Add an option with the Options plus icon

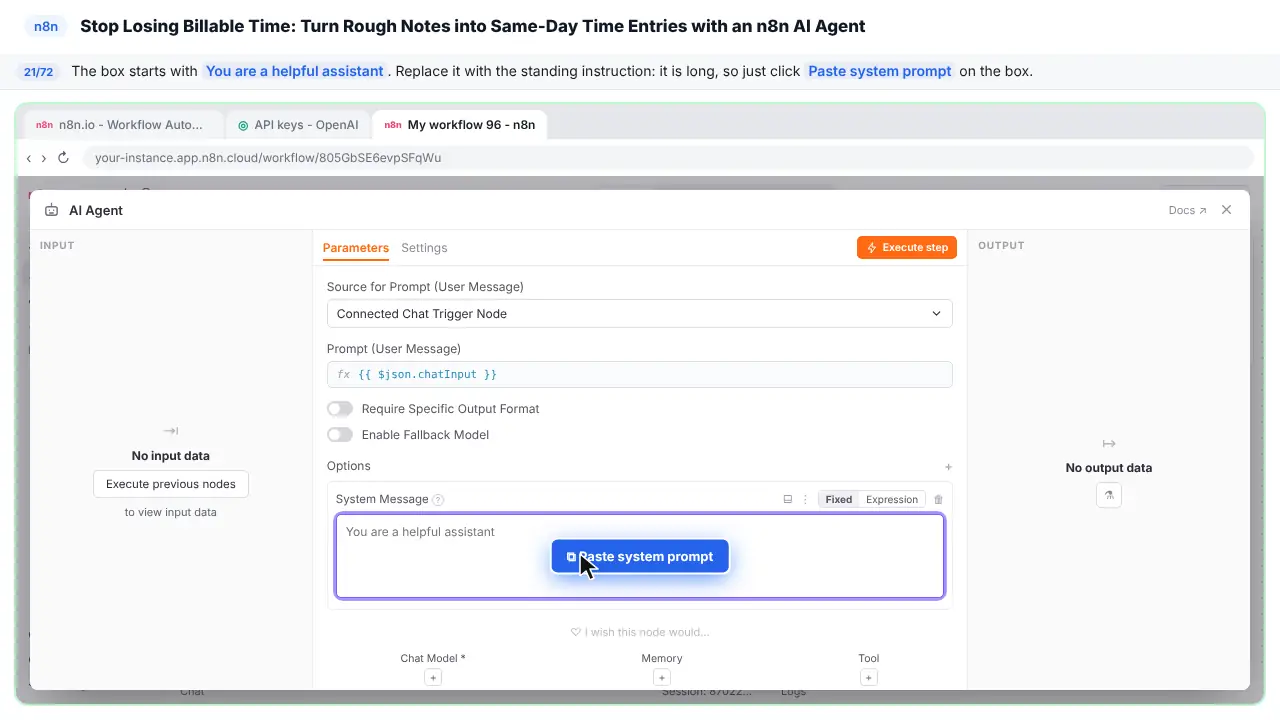pos(948,466)
